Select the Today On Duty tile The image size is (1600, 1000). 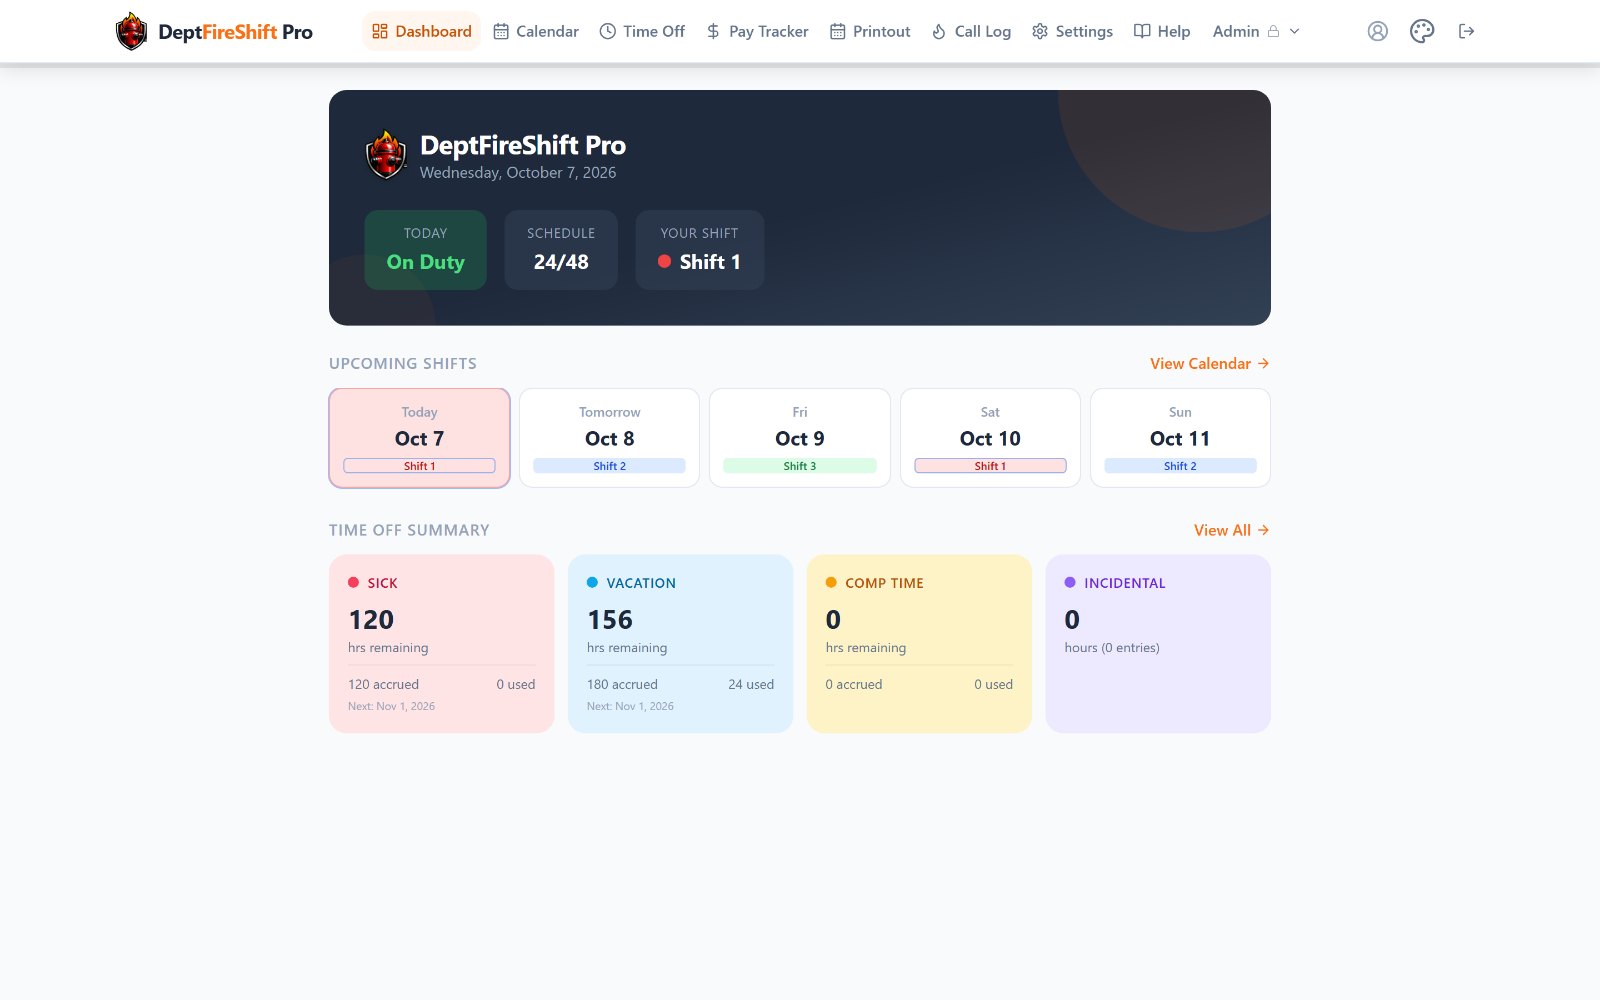pyautogui.click(x=426, y=250)
